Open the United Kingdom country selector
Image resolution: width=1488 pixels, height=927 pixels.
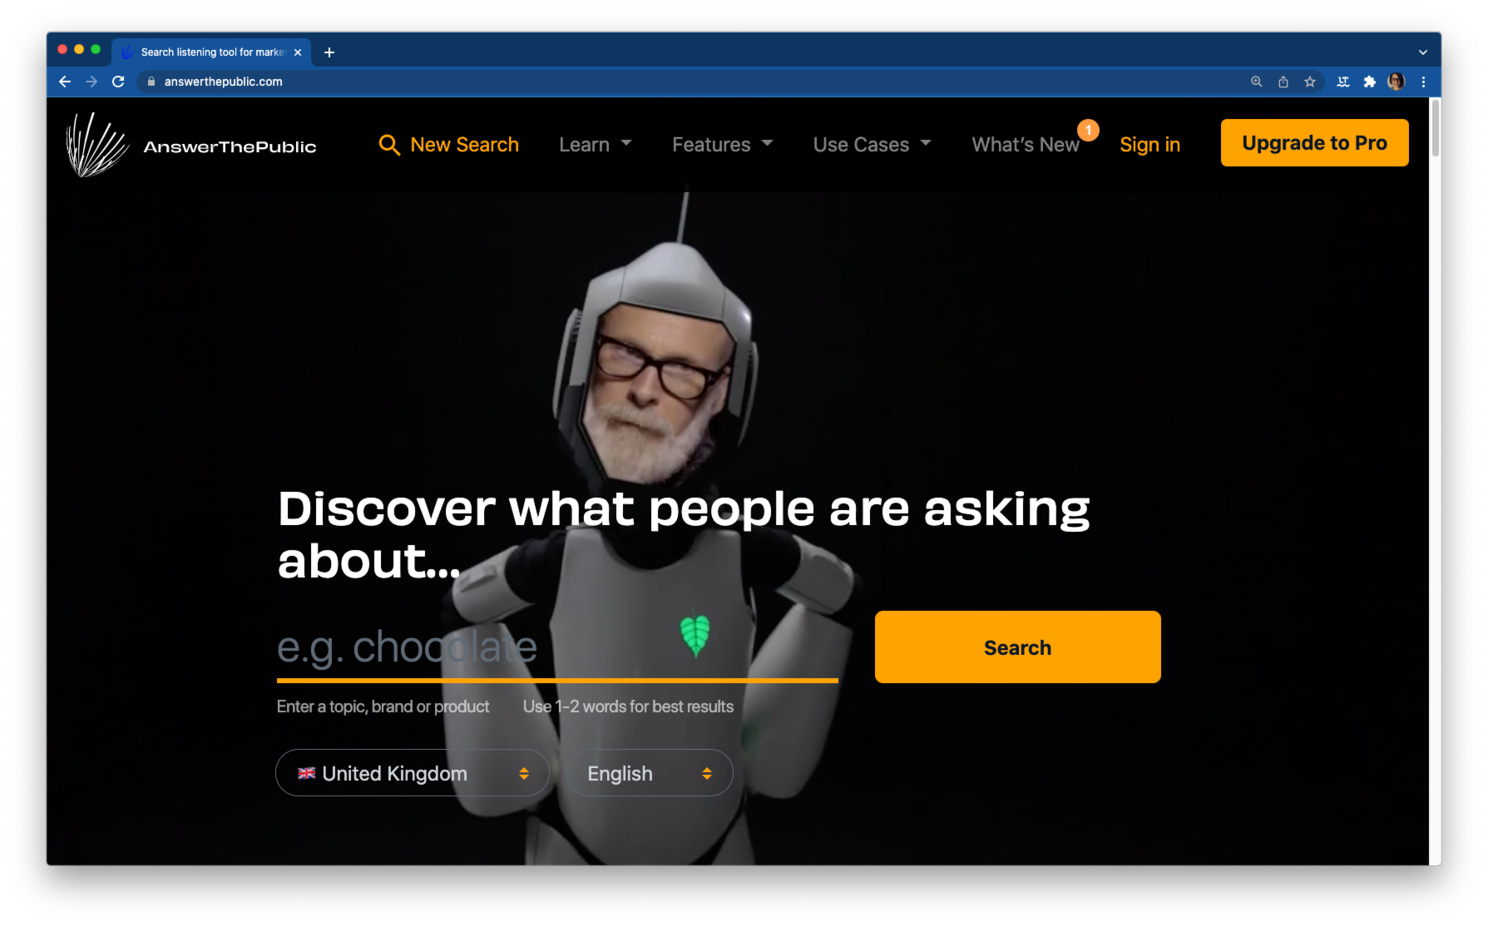click(412, 773)
